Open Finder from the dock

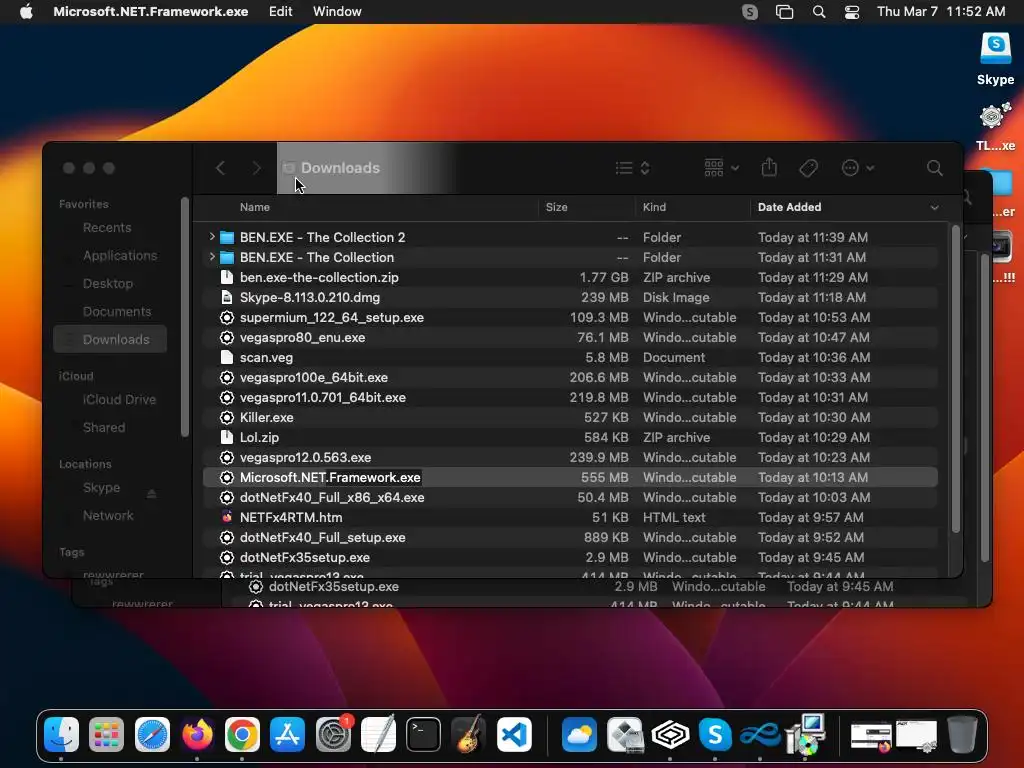[x=61, y=735]
